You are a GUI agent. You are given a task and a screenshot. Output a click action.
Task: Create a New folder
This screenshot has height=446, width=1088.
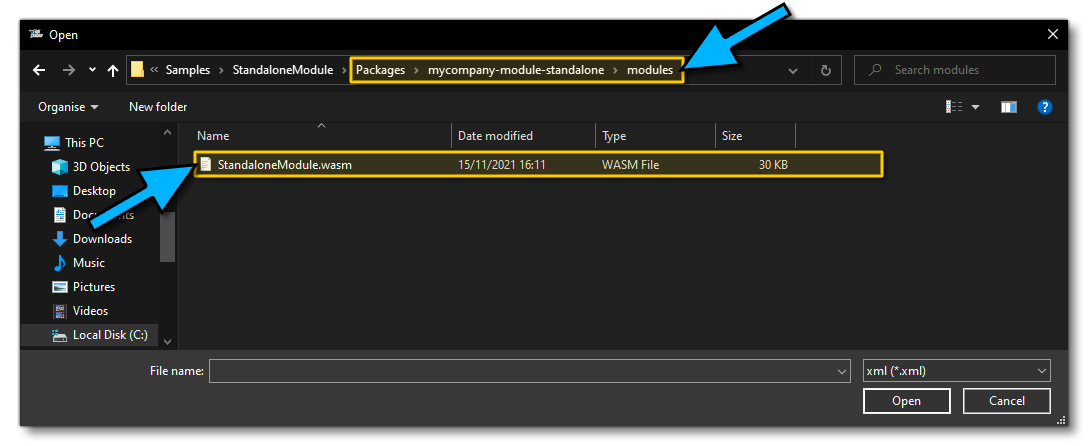point(158,107)
